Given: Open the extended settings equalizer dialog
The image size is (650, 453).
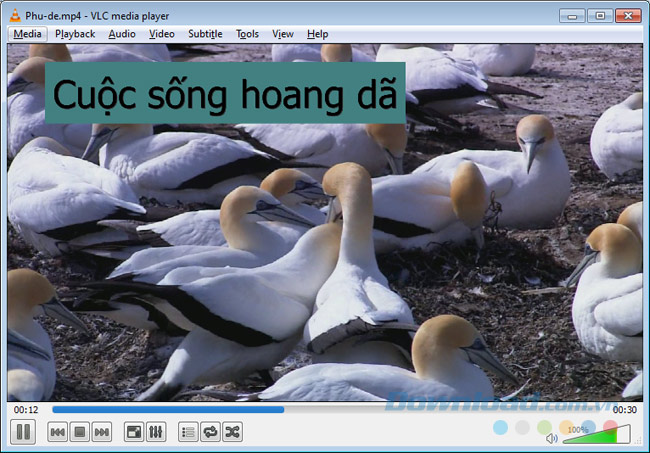Looking at the screenshot, I should coord(156,432).
